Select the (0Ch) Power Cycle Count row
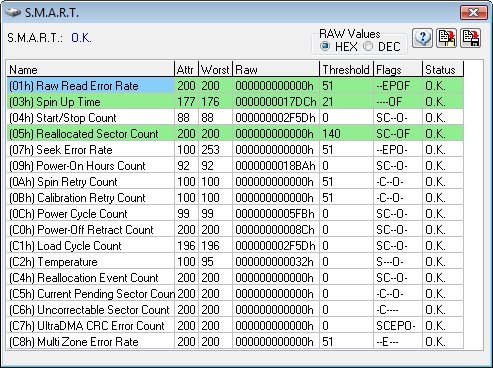493x368 pixels. tap(235, 214)
